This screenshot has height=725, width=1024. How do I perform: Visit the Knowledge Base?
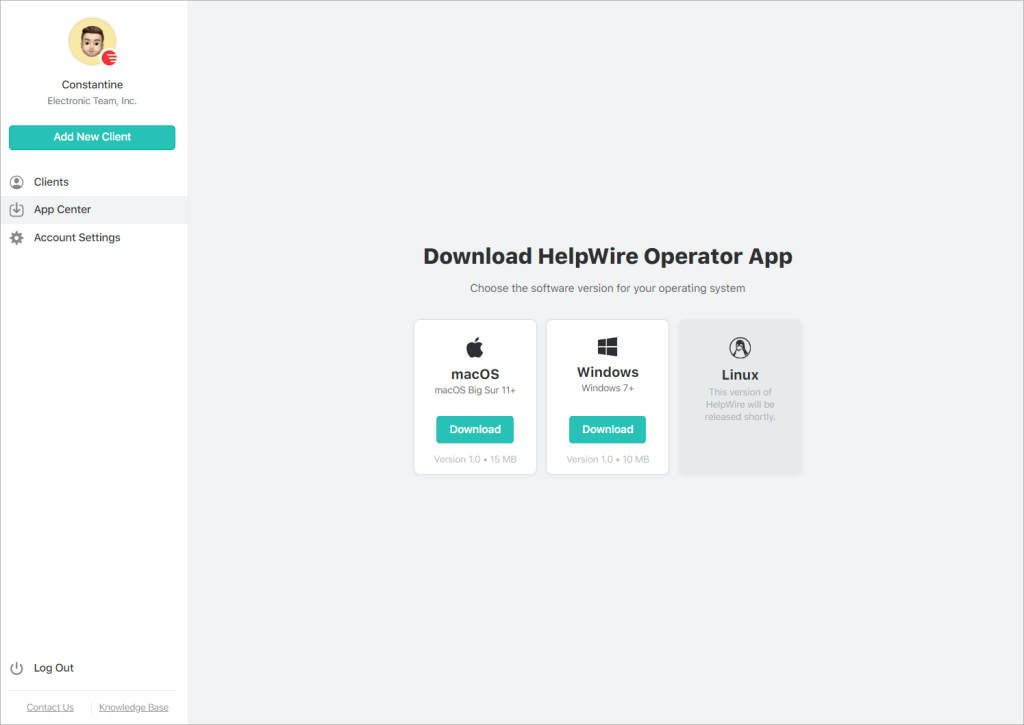coord(133,706)
